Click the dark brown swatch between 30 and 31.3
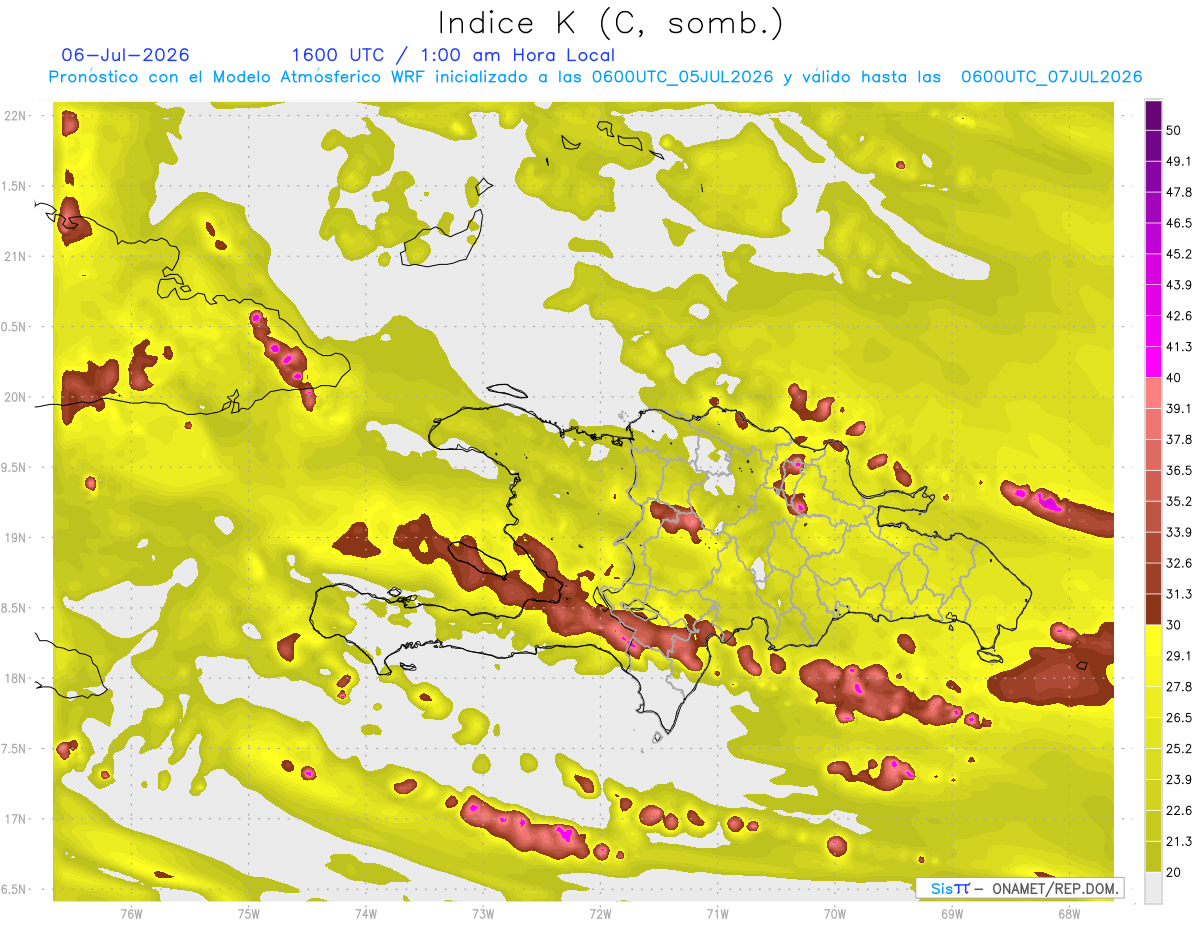Image resolution: width=1200 pixels, height=927 pixels. pyautogui.click(x=1153, y=609)
